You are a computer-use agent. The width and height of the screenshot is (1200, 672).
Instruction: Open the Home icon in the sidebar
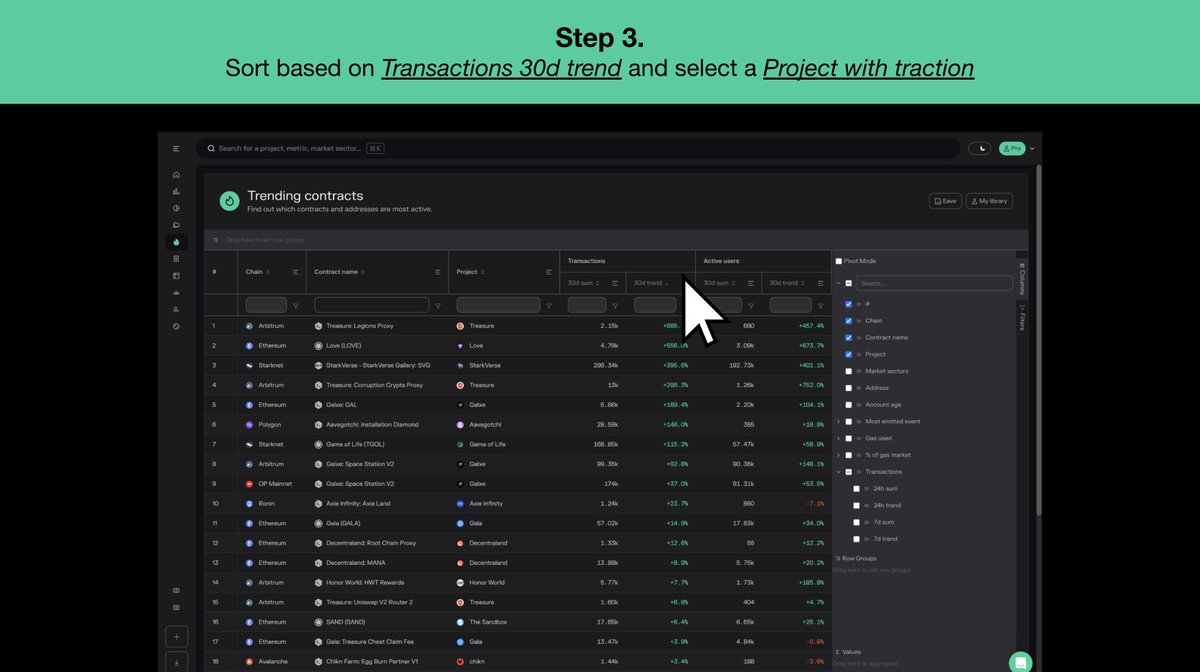tap(176, 174)
